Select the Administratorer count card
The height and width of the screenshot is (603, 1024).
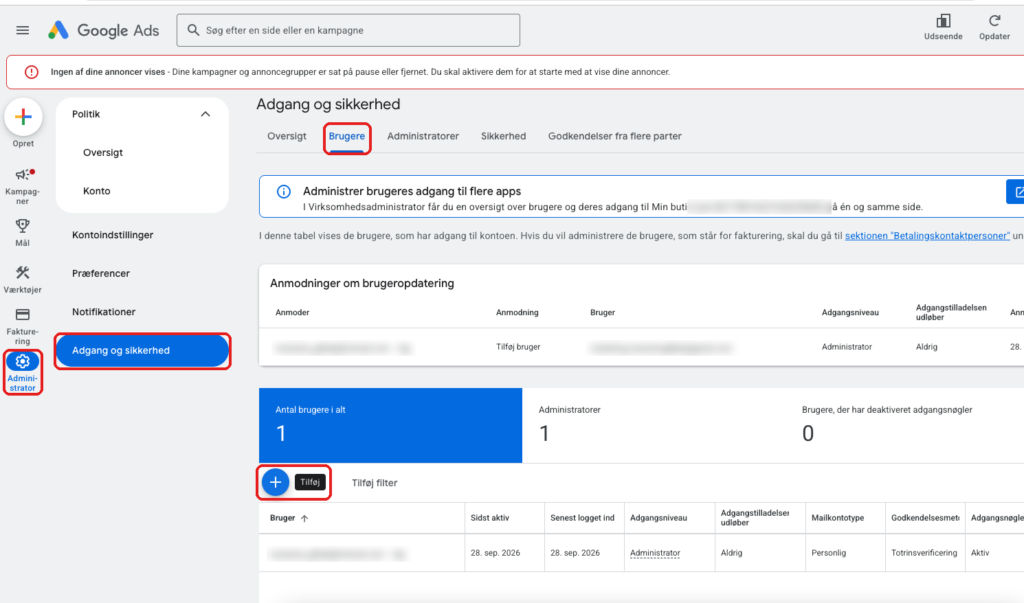coord(654,425)
